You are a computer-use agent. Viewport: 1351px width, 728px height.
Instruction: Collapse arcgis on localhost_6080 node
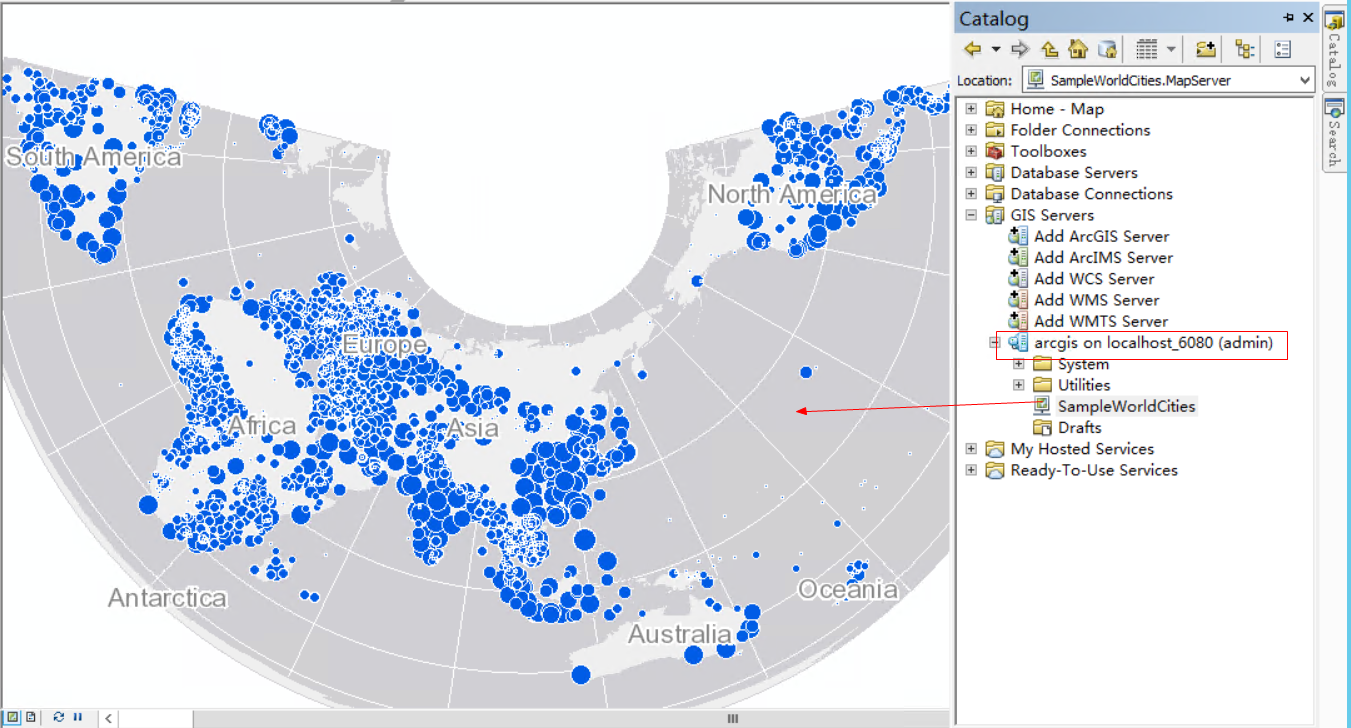995,343
